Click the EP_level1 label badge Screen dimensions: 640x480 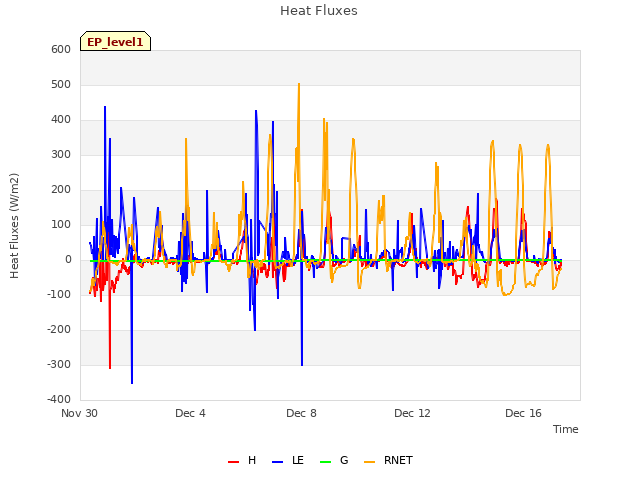point(116,41)
